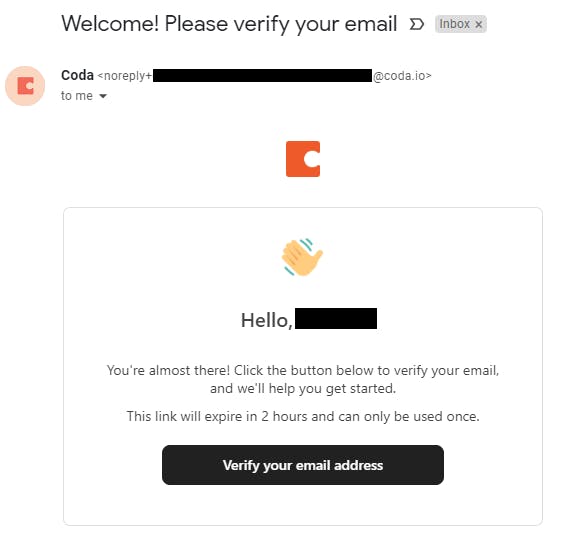Expand the "to me" recipient details arrow

103,96
